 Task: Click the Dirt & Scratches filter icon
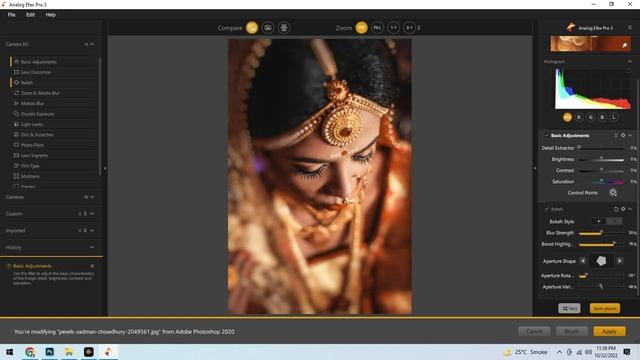click(16, 134)
